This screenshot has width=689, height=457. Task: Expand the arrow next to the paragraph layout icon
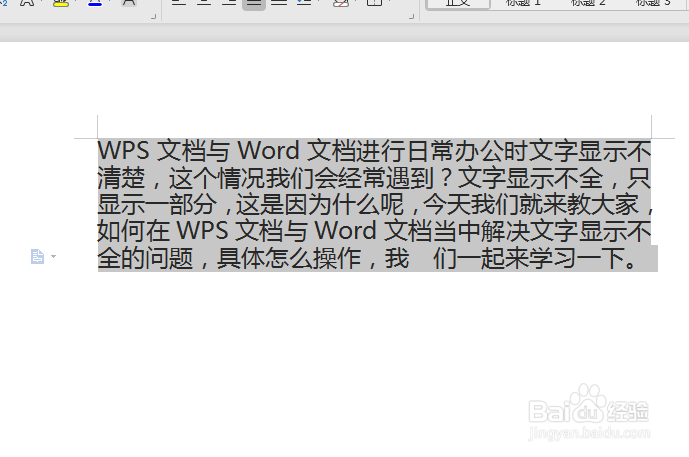click(x=53, y=256)
